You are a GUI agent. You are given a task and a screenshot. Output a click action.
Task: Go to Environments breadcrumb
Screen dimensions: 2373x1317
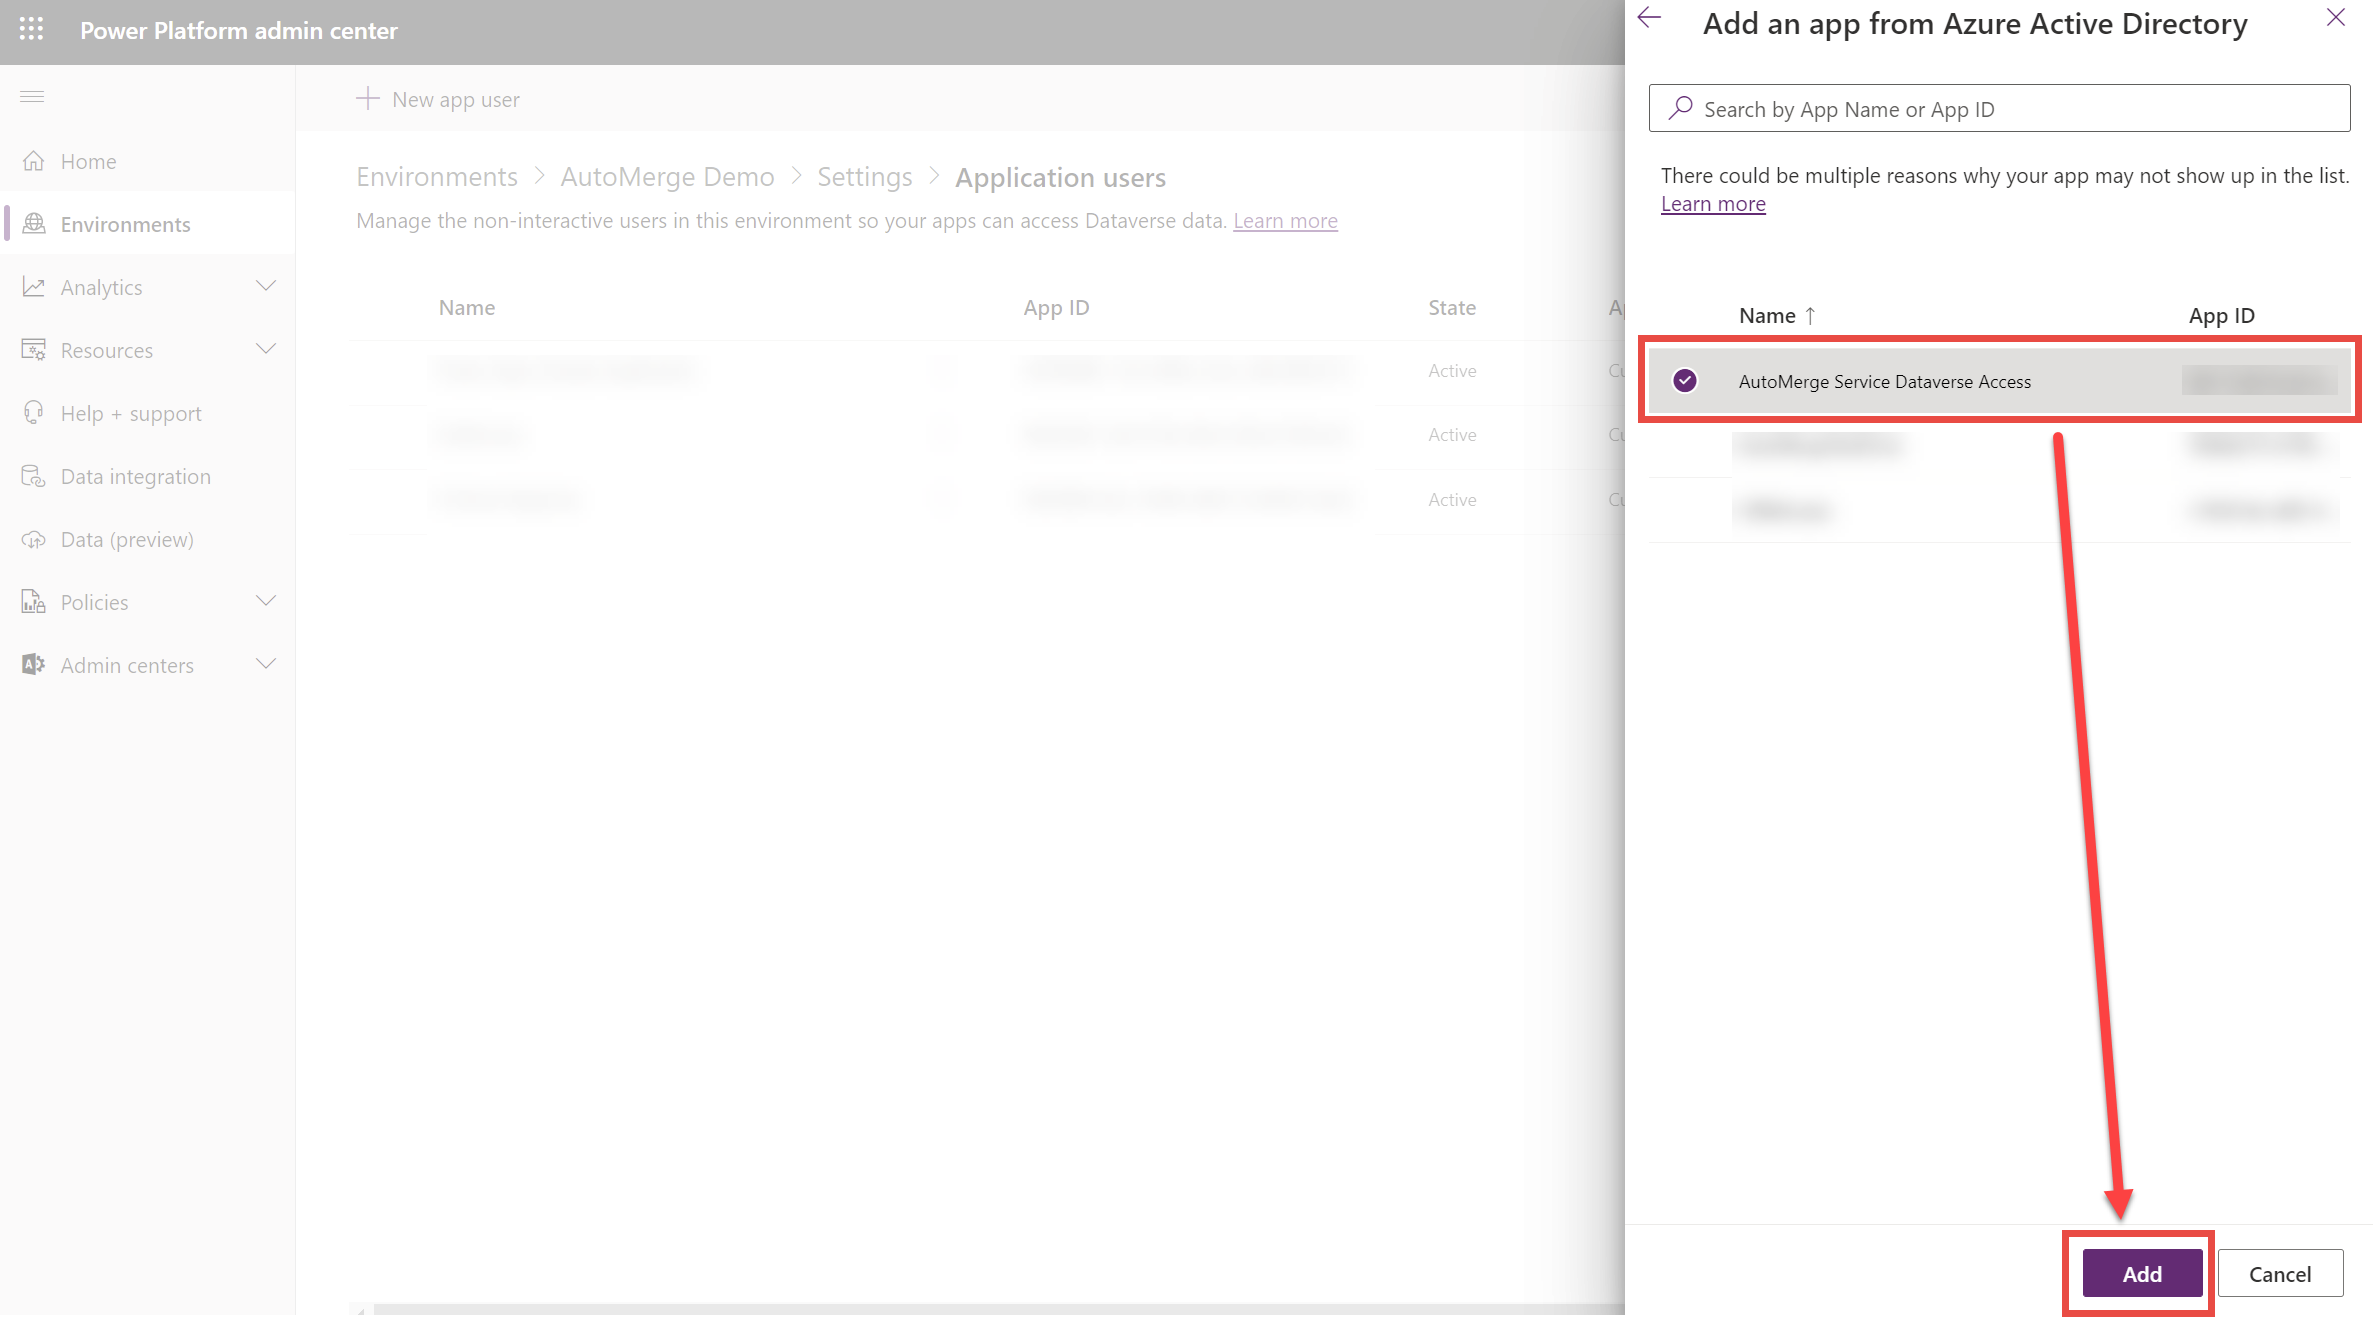click(x=437, y=177)
